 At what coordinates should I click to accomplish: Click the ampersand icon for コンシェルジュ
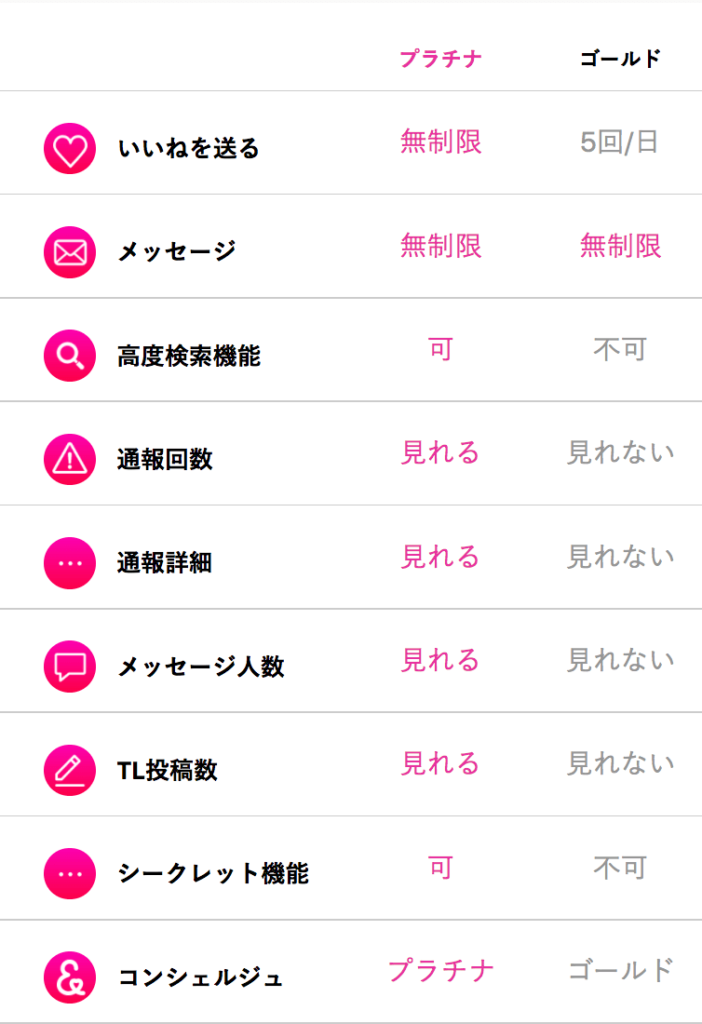[x=70, y=977]
